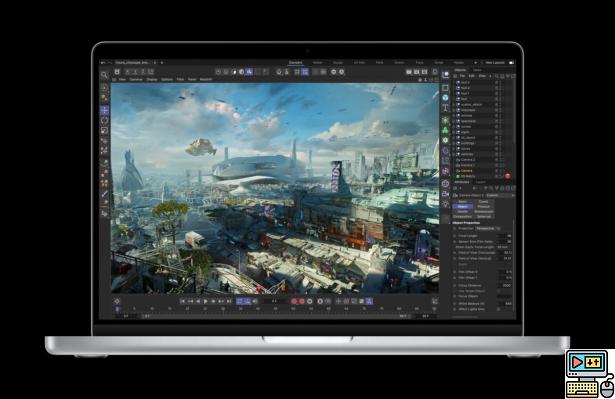The image size is (615, 399).
Task: Select the Basic attribute button
Action: 463,202
